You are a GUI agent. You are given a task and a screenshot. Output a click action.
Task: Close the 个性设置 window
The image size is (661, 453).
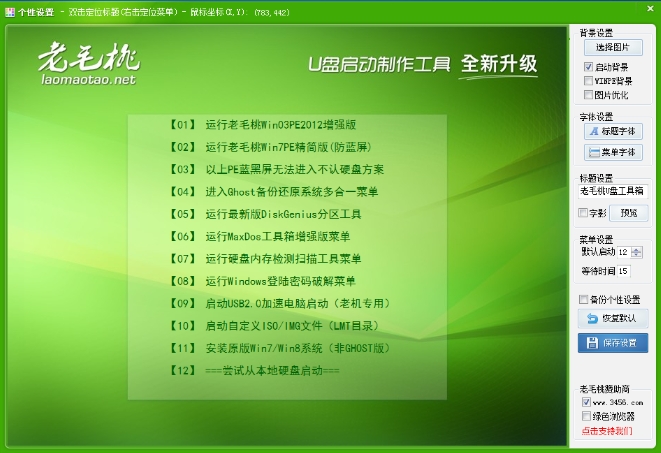(650, 8)
